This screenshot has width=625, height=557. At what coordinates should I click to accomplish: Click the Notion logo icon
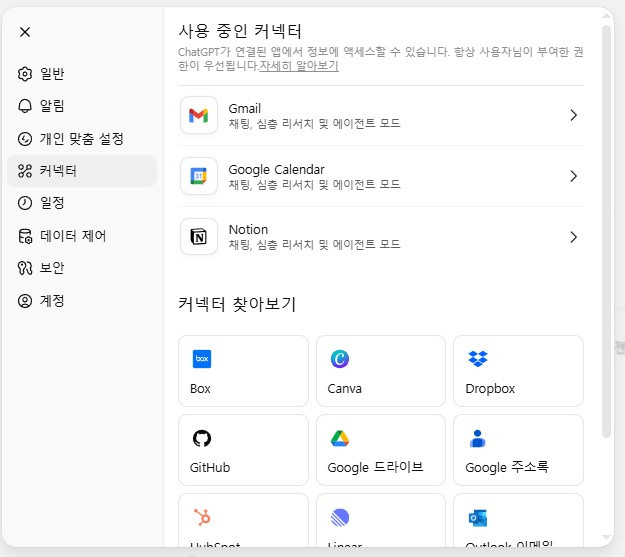tap(199, 237)
